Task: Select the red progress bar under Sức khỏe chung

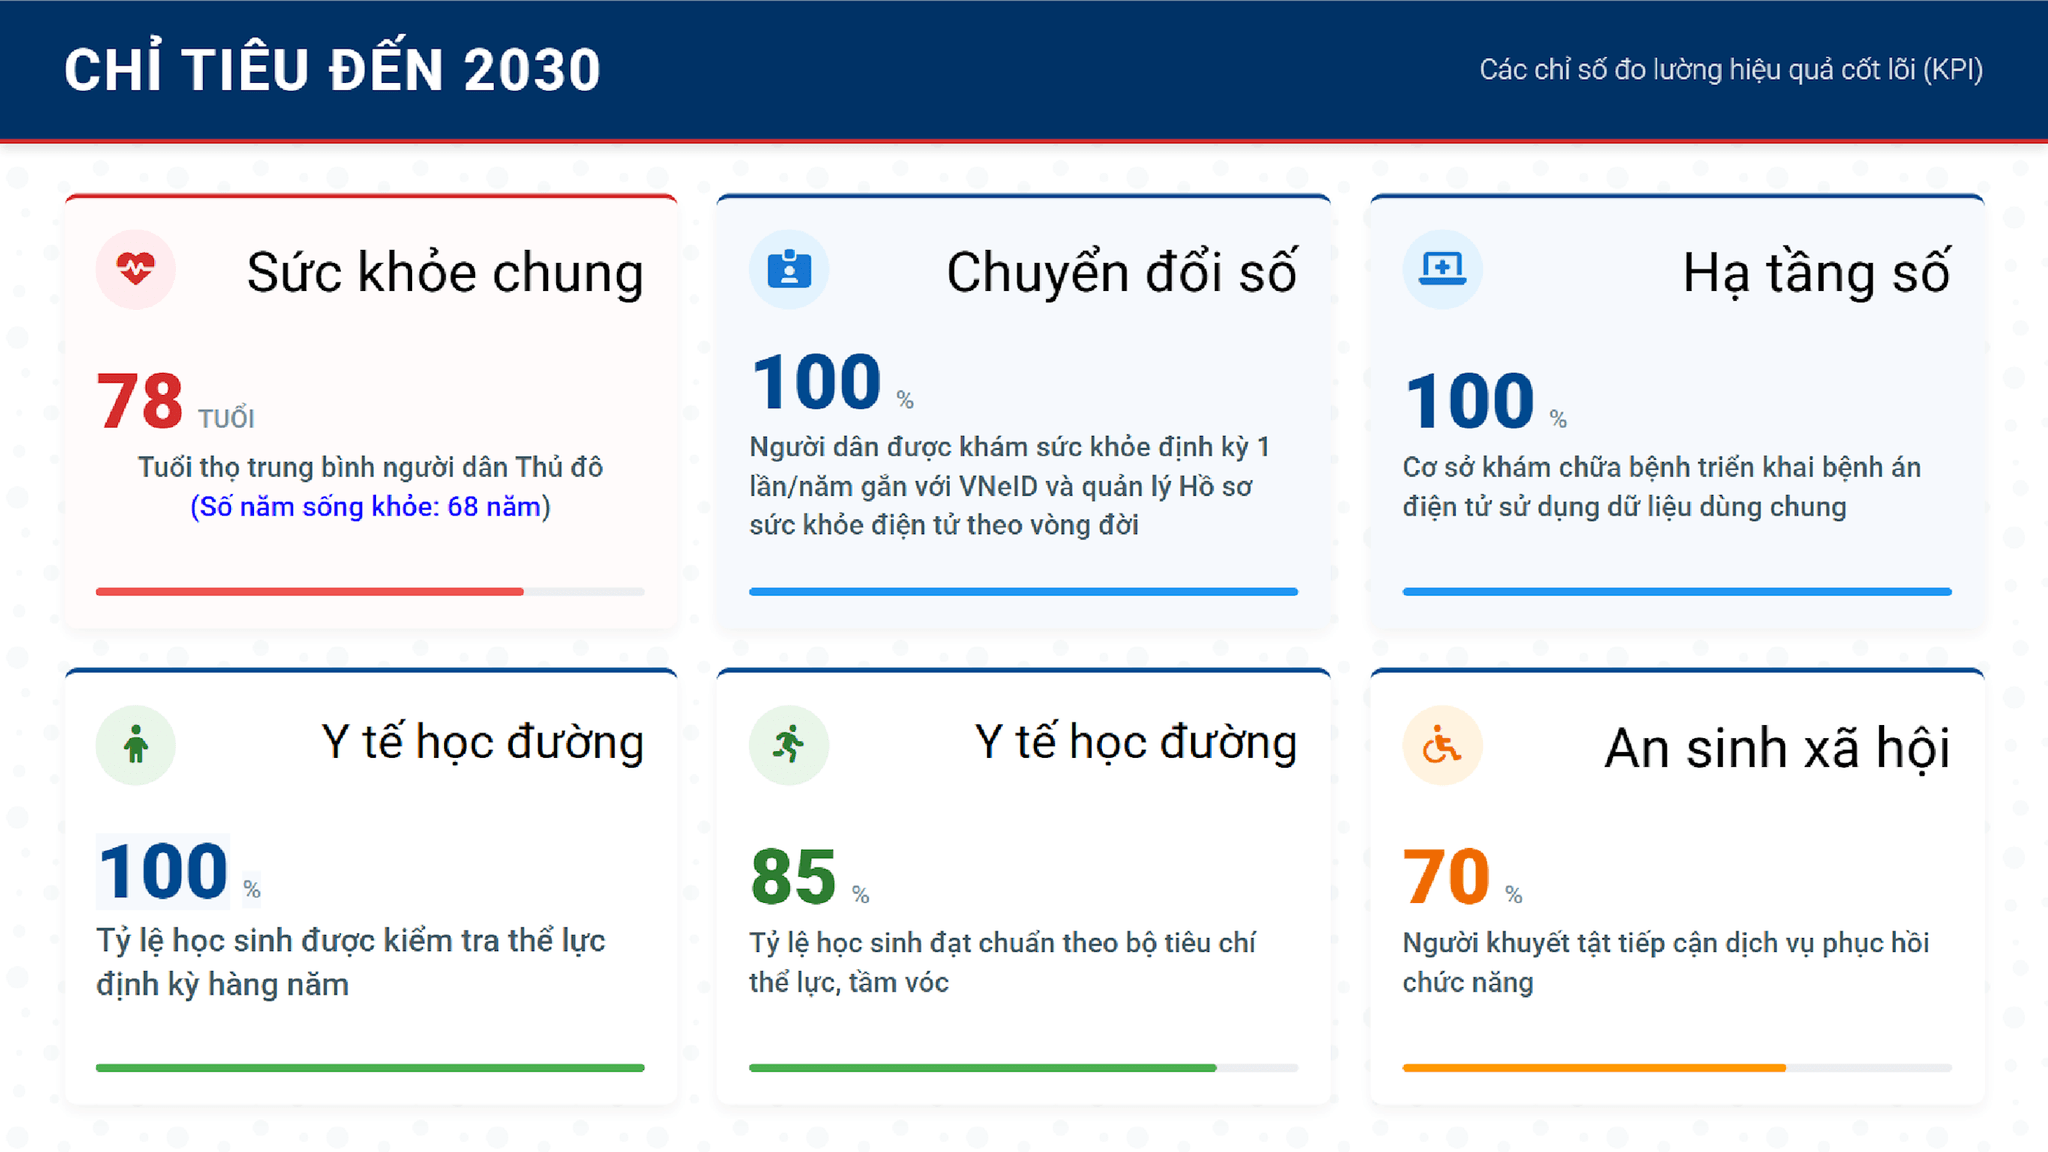Action: (370, 592)
